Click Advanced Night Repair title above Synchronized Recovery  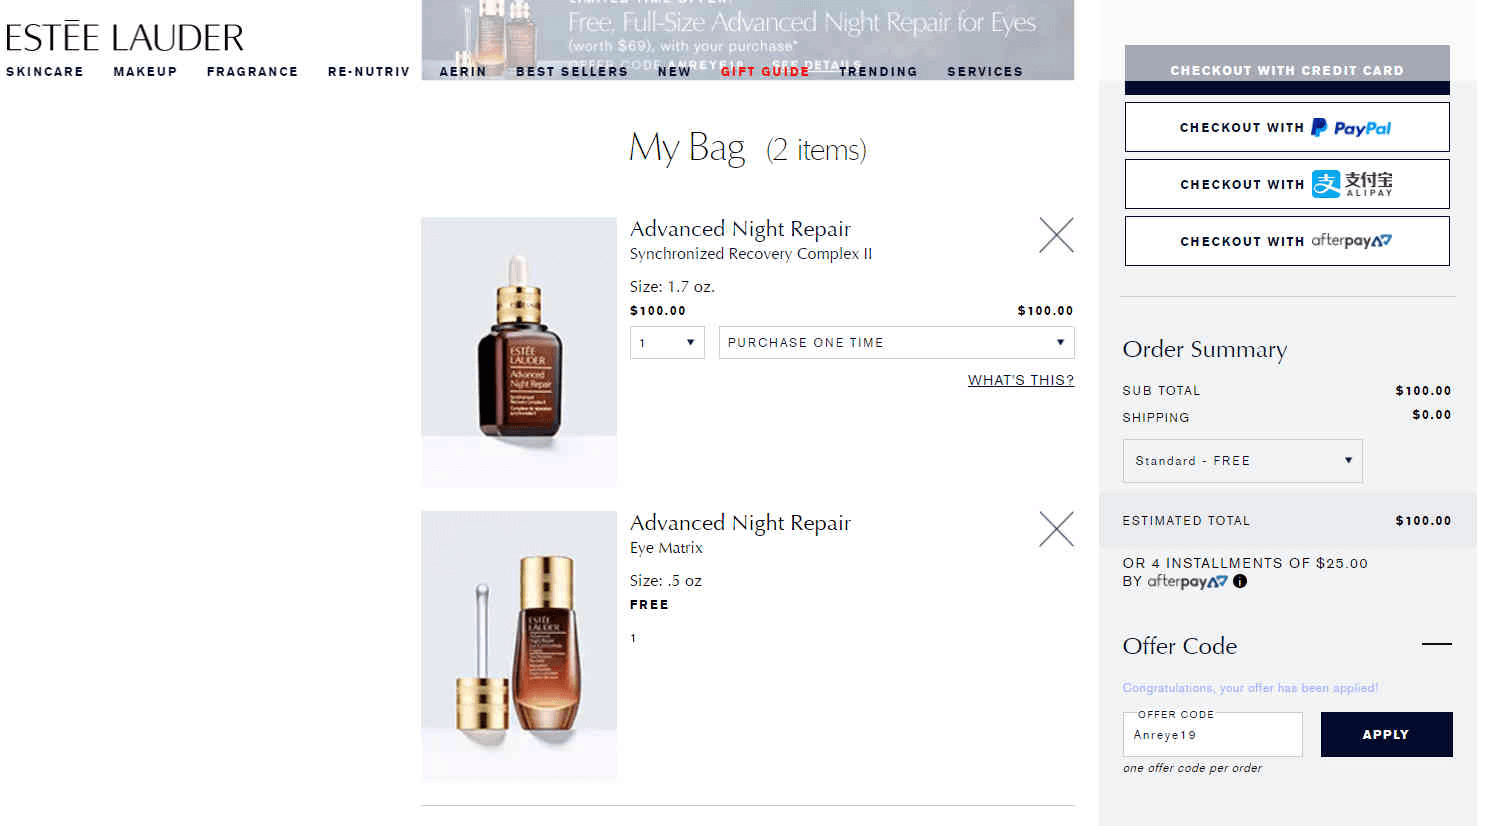(x=740, y=229)
